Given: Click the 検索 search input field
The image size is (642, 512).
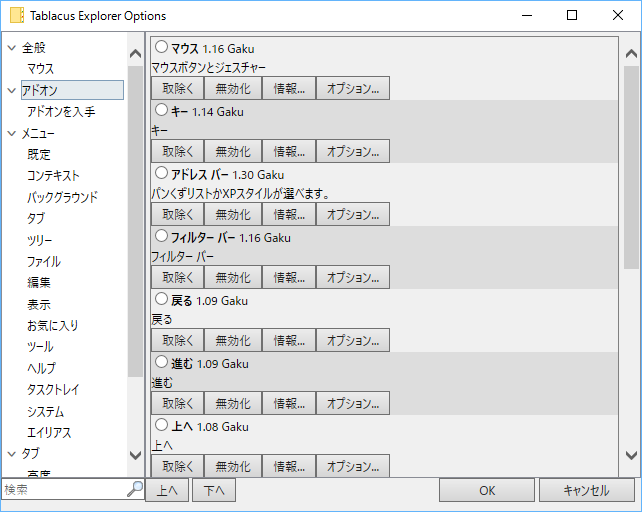Looking at the screenshot, I should 65,489.
